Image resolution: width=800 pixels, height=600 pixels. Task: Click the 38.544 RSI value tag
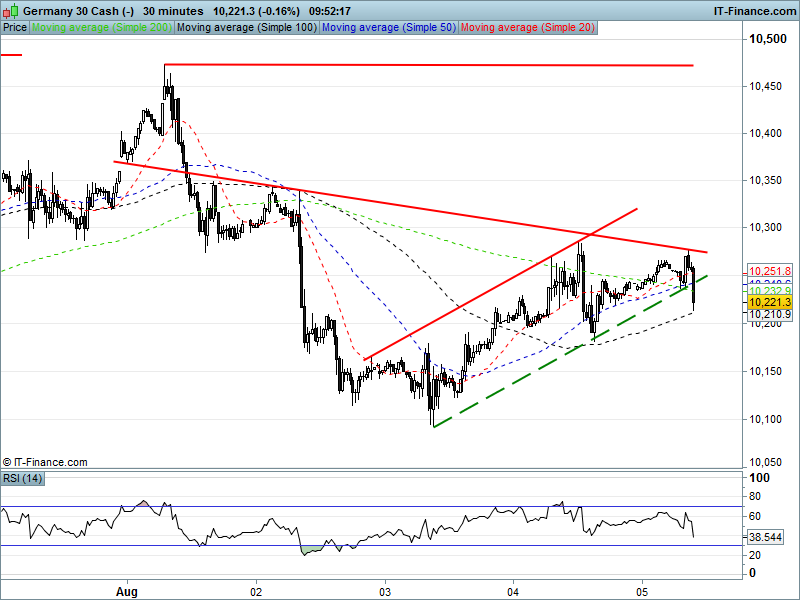[x=765, y=537]
